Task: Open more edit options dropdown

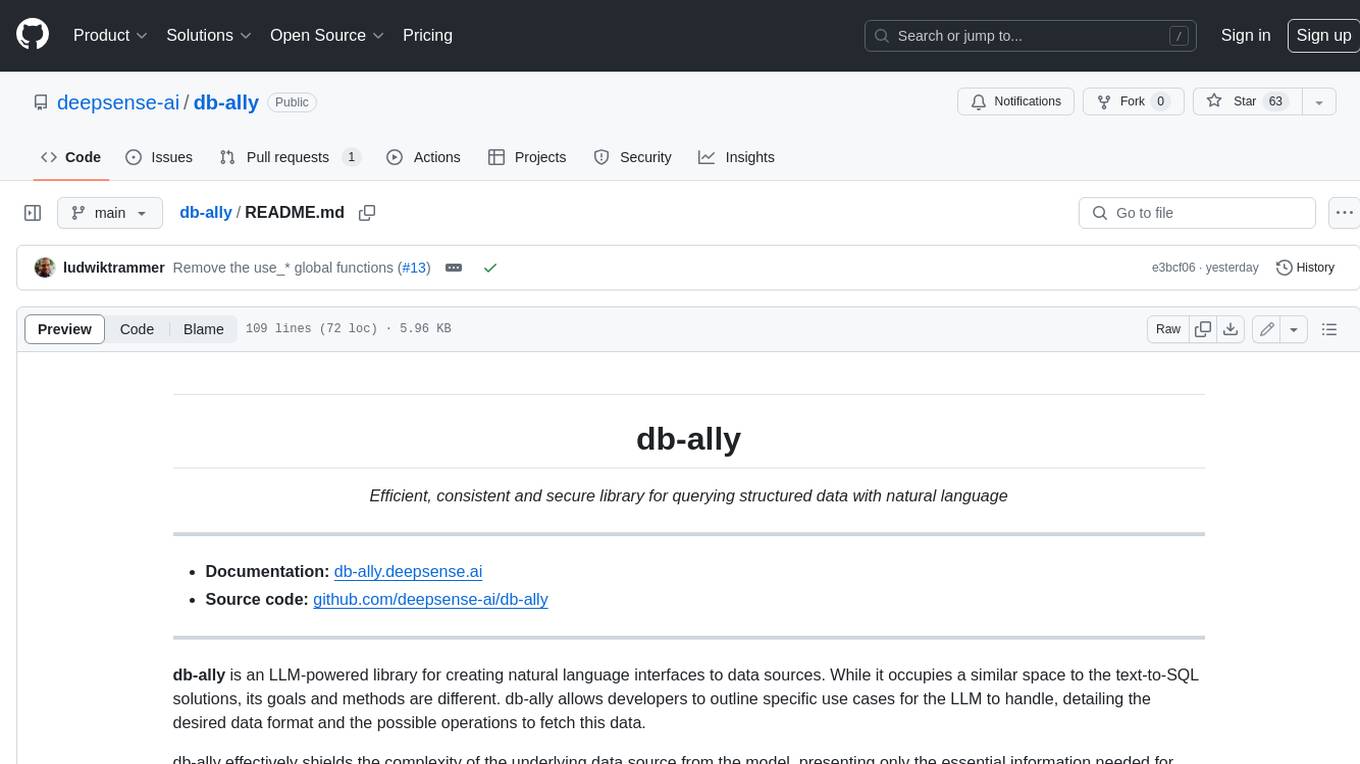Action: (x=1294, y=329)
